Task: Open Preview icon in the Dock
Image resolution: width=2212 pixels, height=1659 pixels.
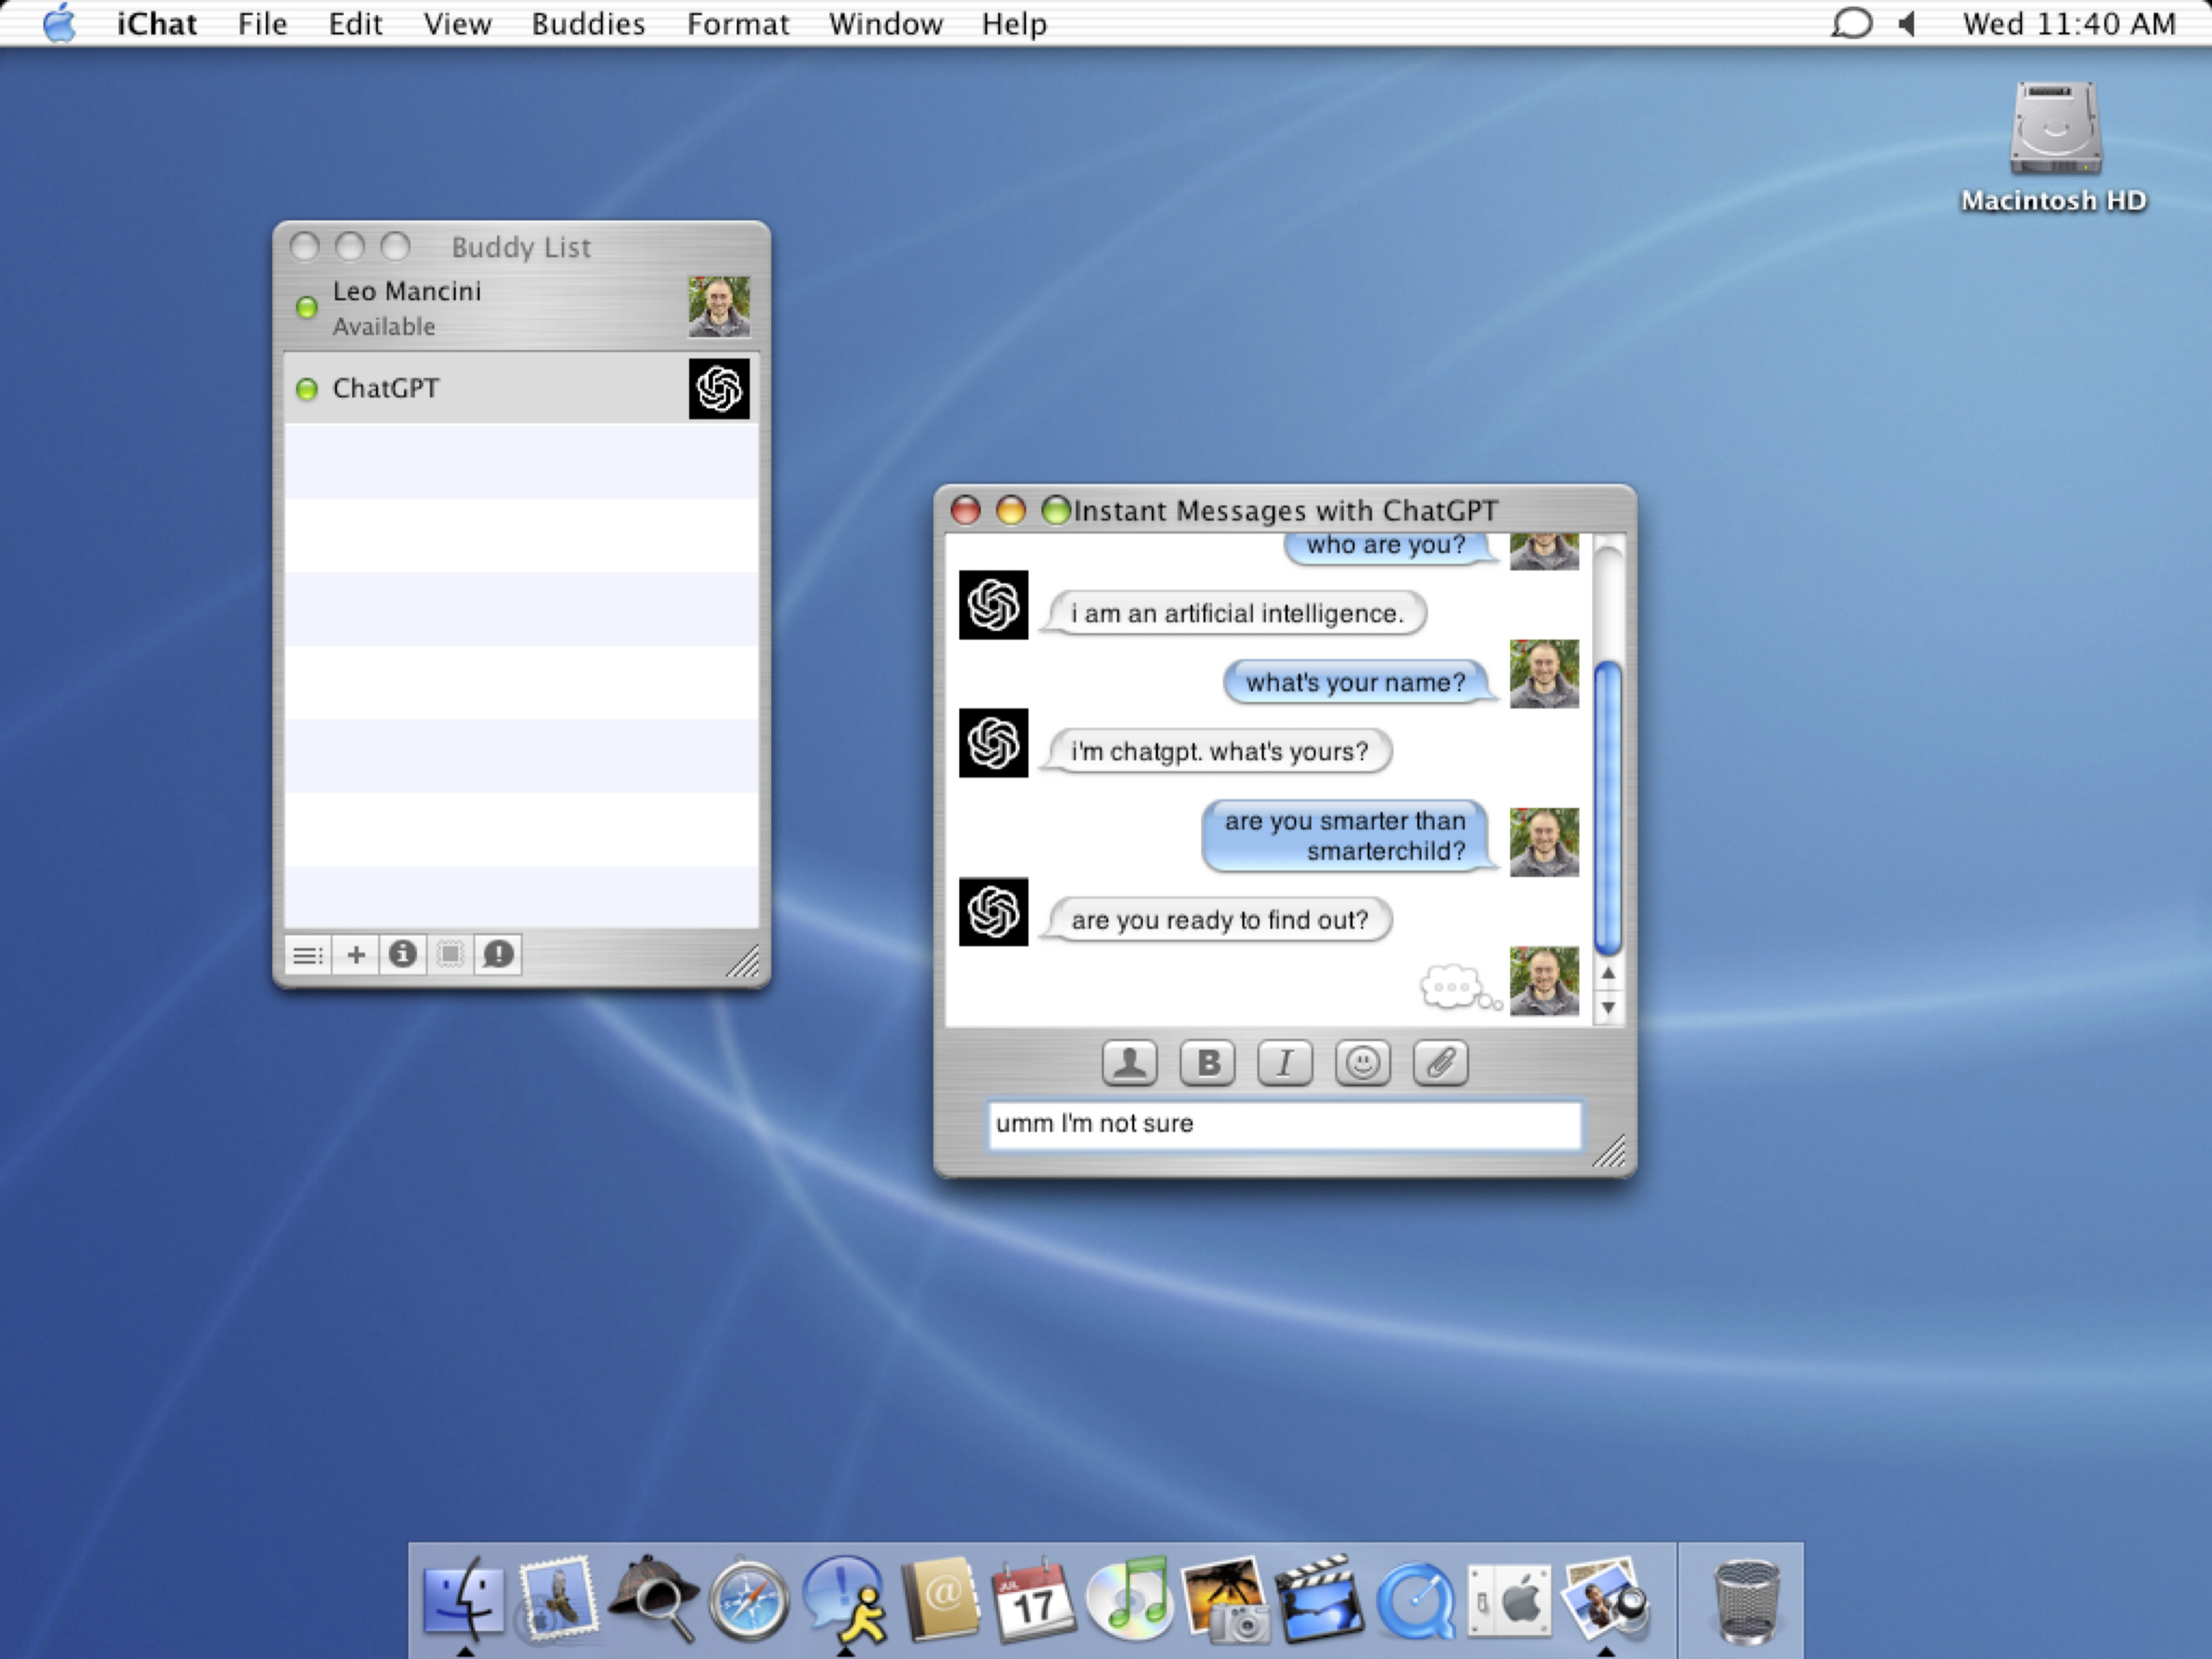Action: tap(1606, 1599)
